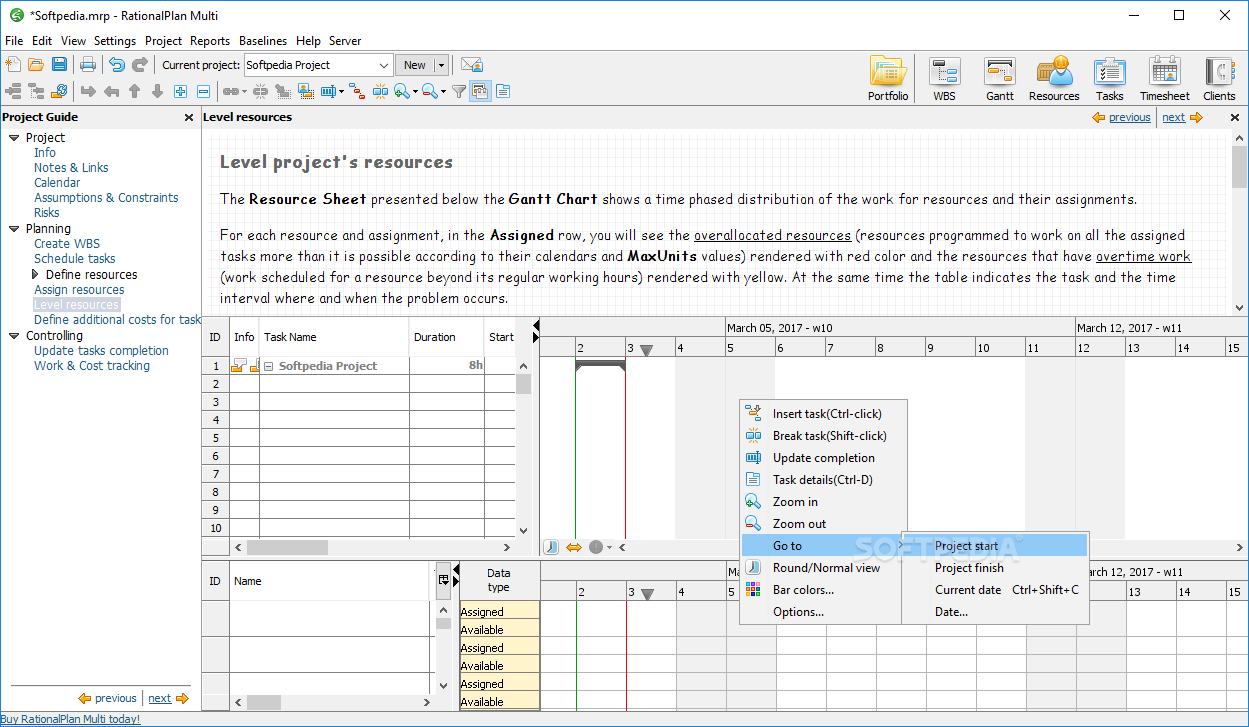Collapse the Project tree node

point(14,138)
